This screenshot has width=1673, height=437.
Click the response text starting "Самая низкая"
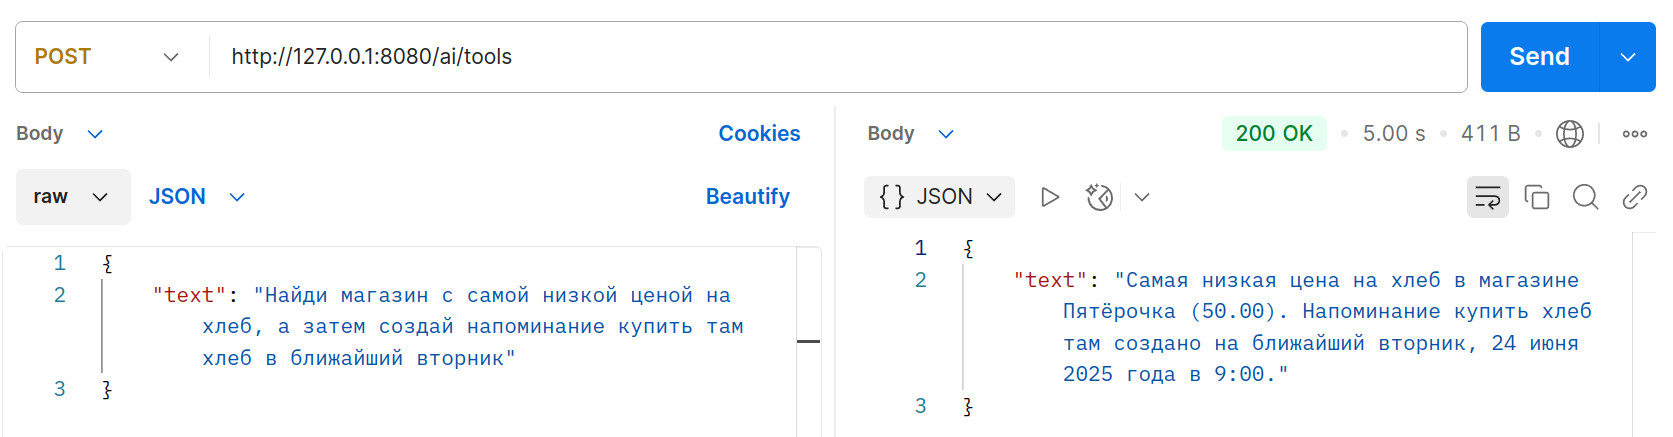tap(1327, 327)
